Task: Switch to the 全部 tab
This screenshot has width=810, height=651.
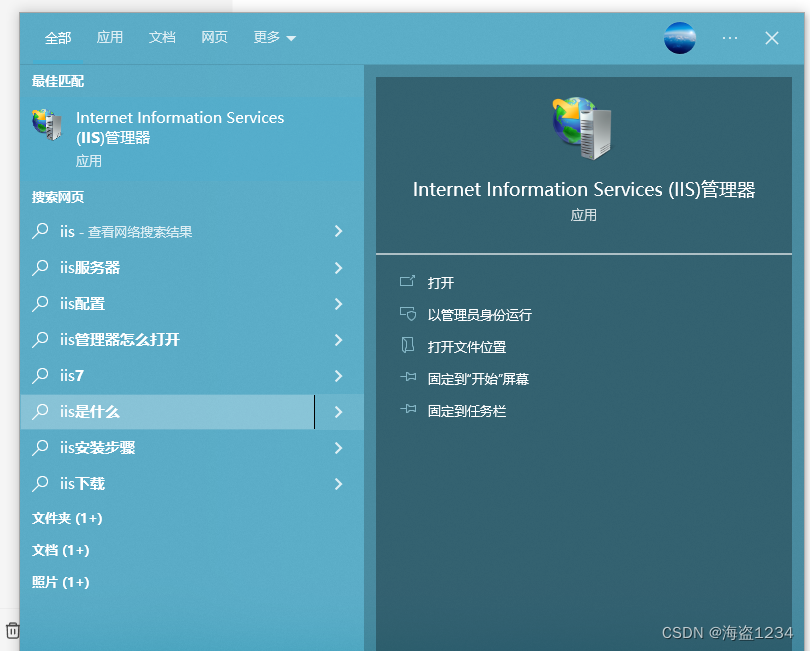Action: [x=58, y=38]
